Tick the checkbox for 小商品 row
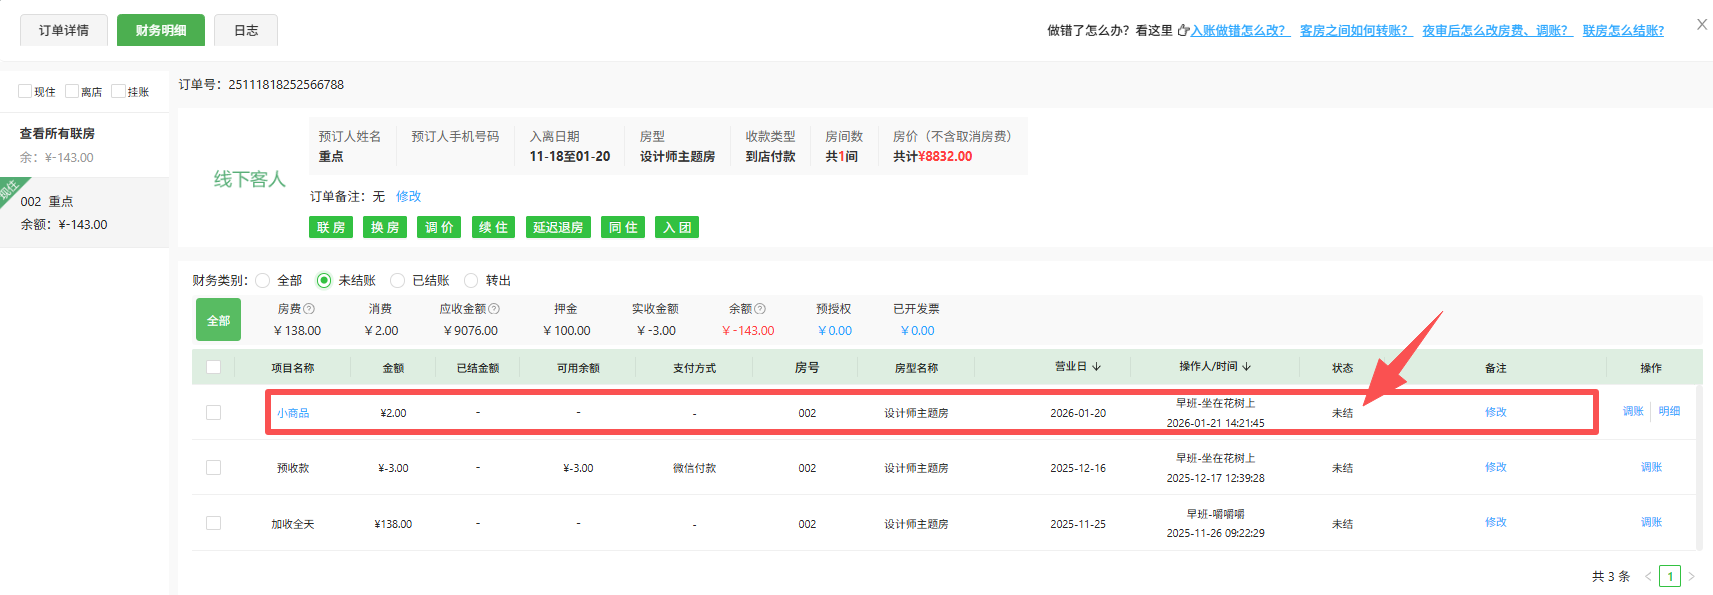The height and width of the screenshot is (595, 1713). (x=213, y=412)
